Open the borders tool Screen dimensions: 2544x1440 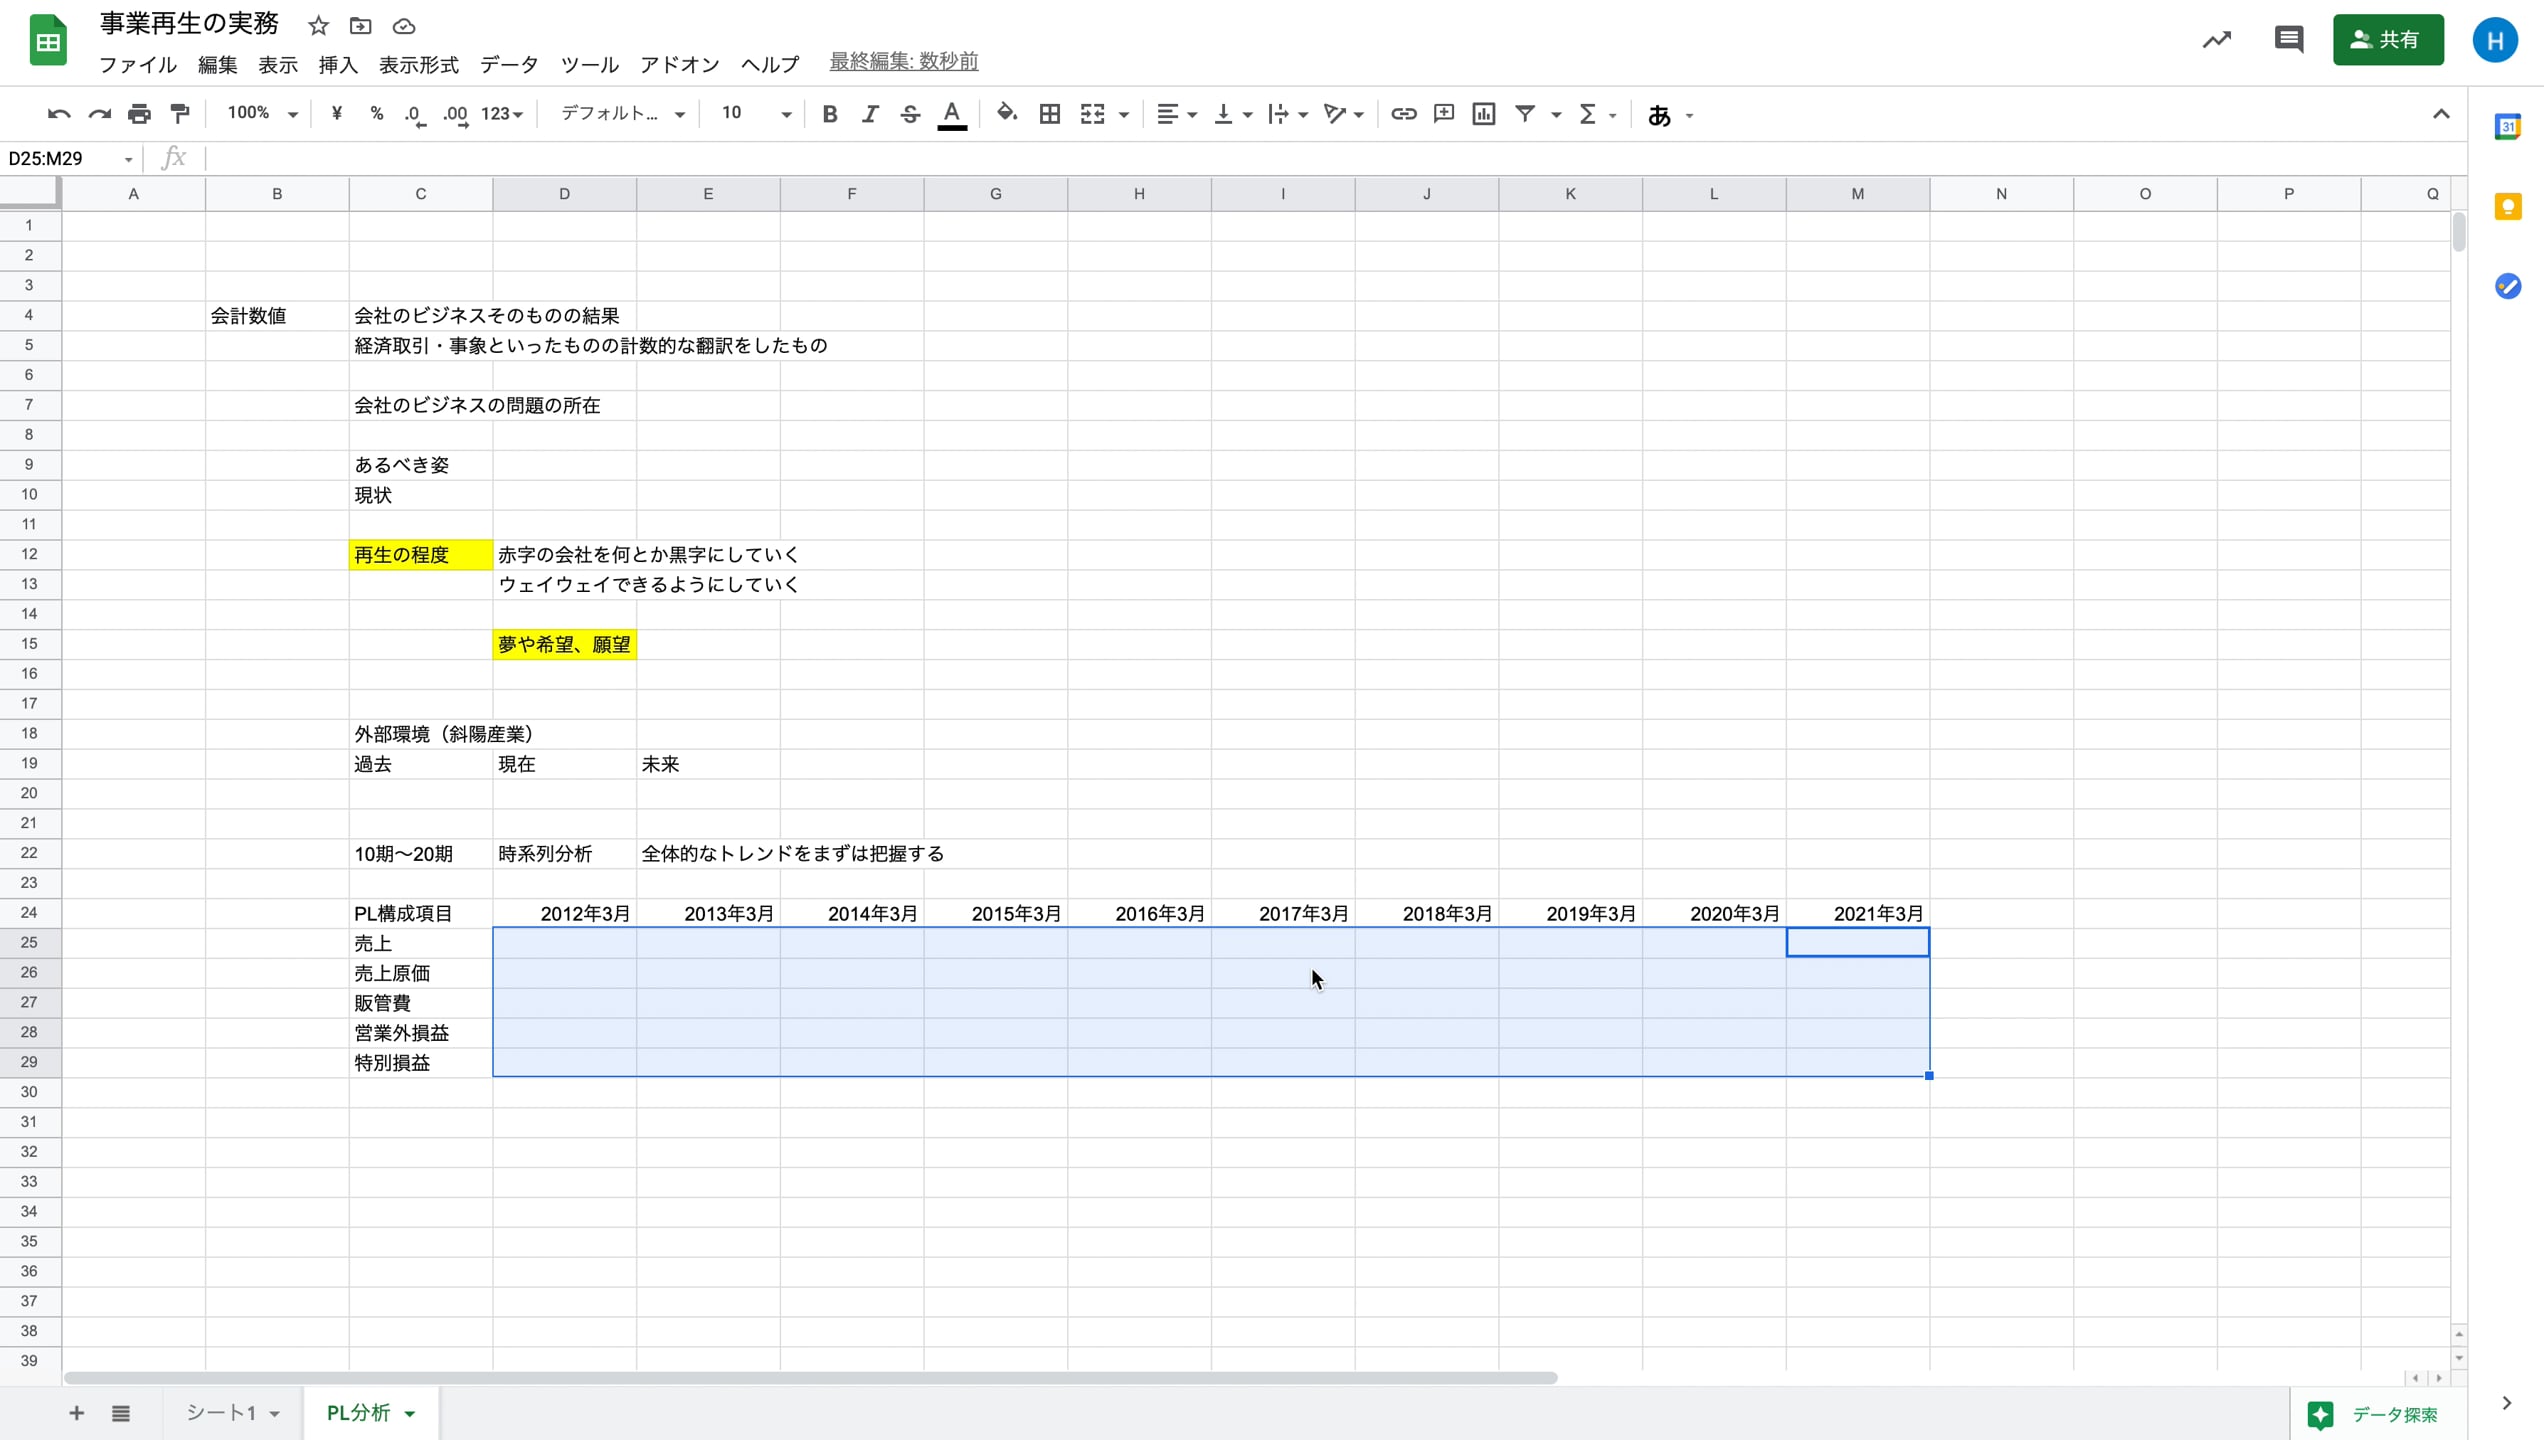(x=1049, y=114)
